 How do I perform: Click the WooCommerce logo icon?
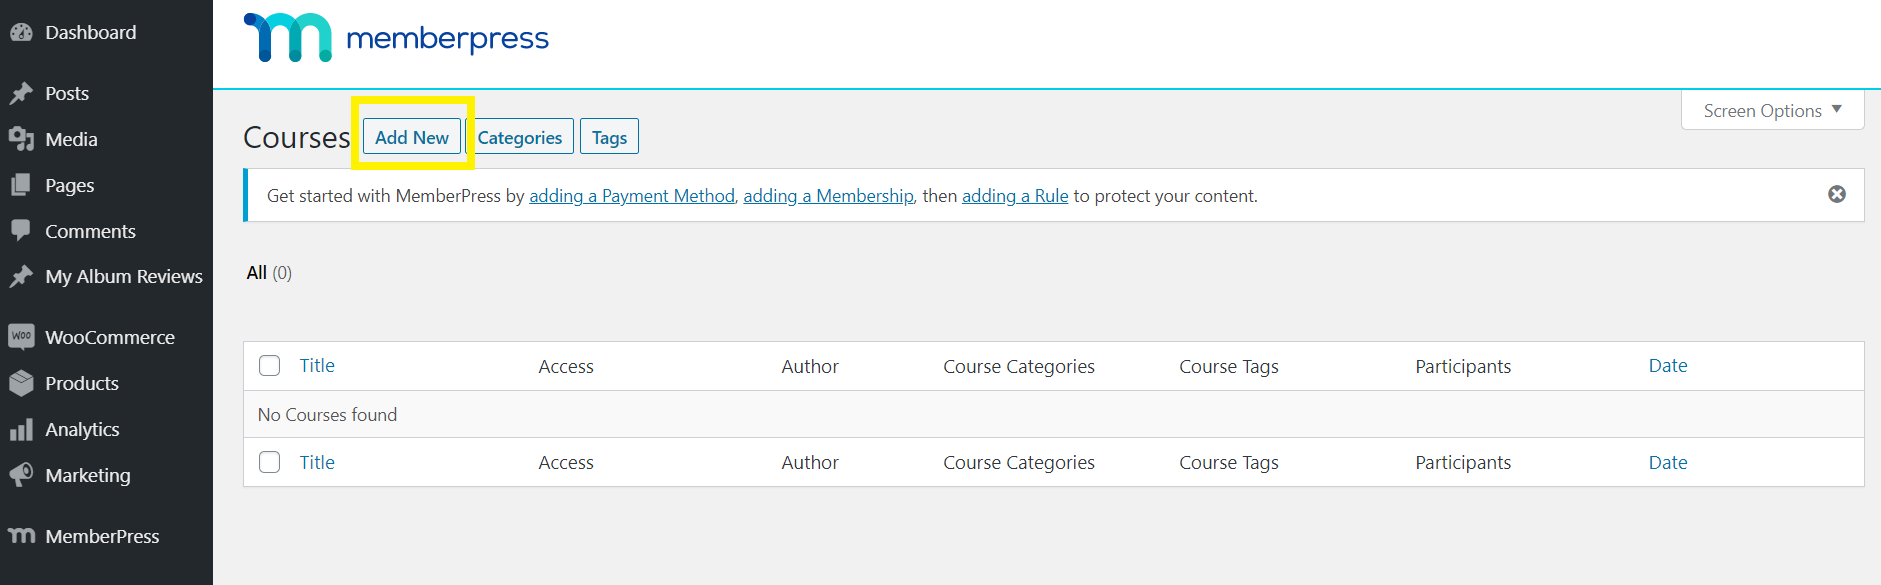21,336
